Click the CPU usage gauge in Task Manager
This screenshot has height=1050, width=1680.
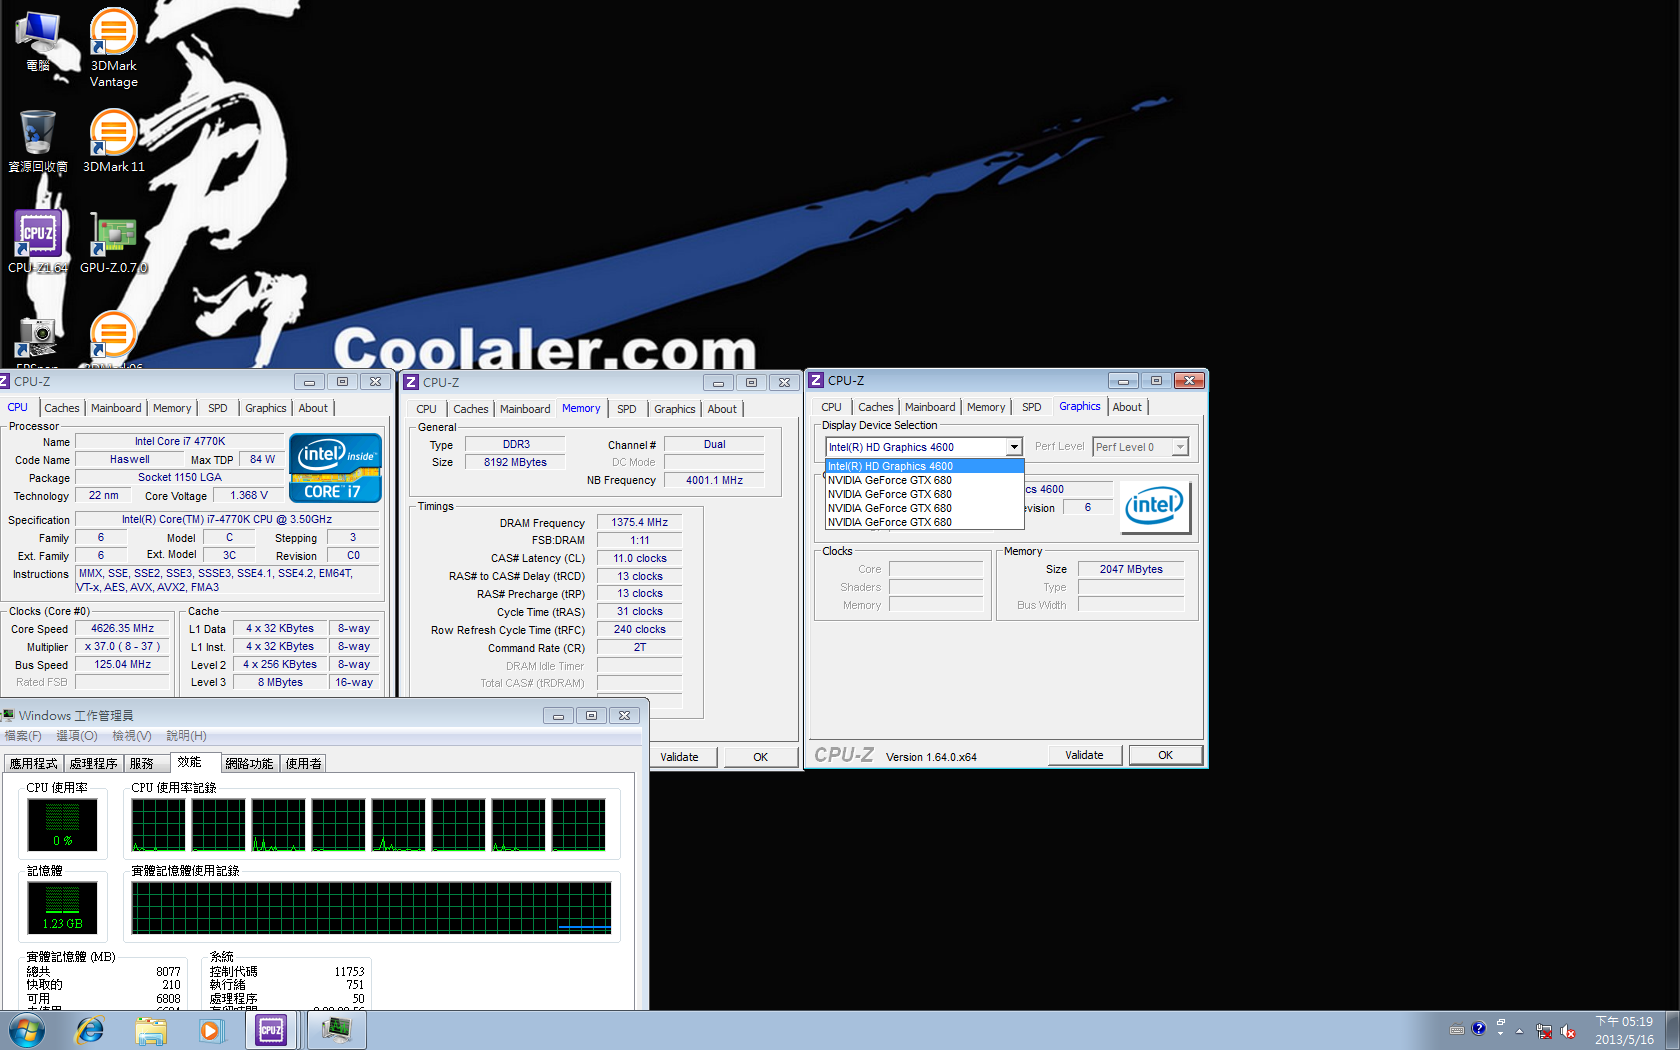[x=62, y=824]
